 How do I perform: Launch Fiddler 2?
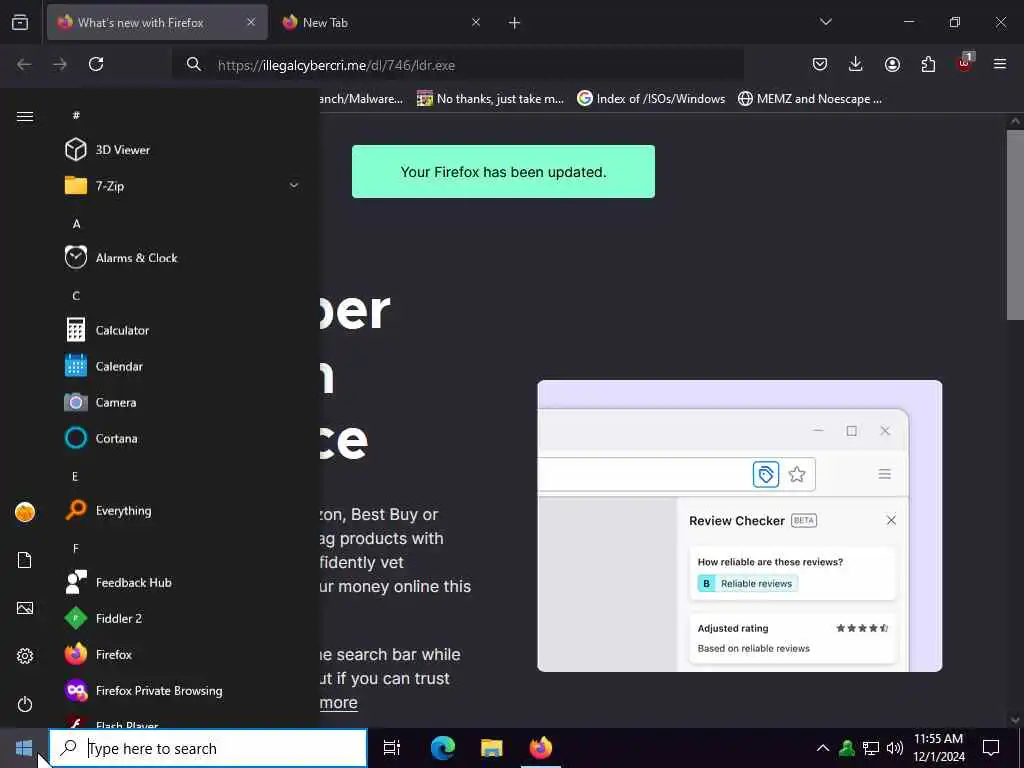[x=183, y=618]
